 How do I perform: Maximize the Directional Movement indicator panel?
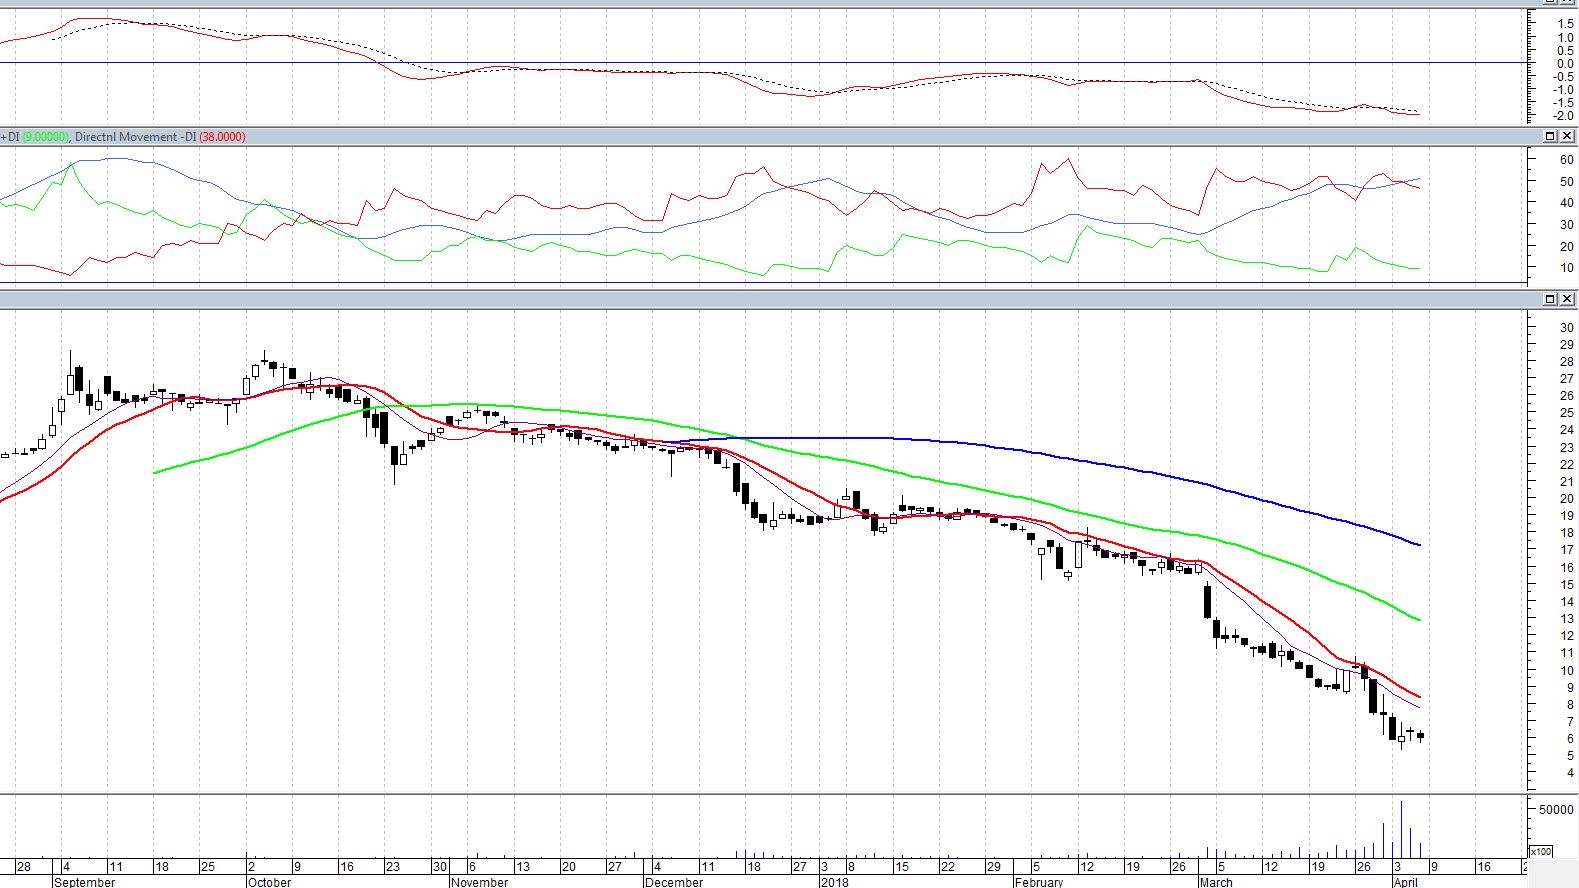(1551, 136)
